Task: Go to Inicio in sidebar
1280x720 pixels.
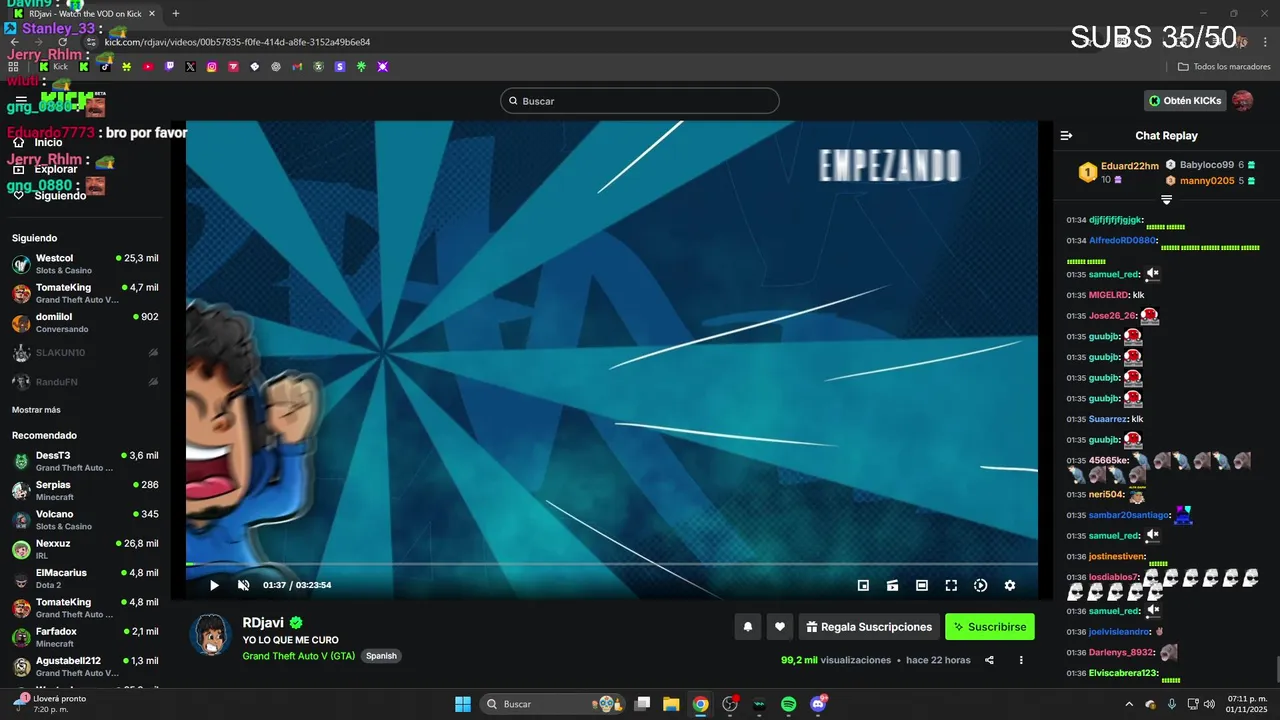Action: tap(48, 142)
